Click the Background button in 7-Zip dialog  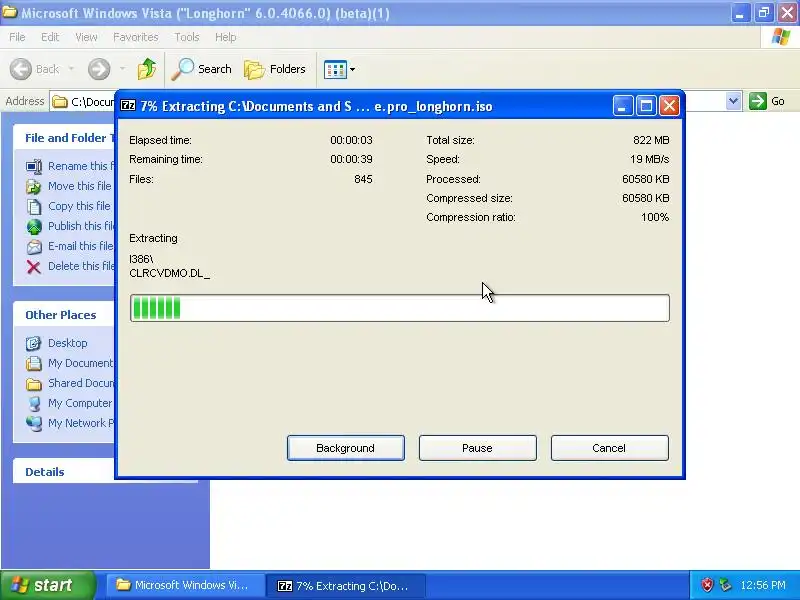346,448
